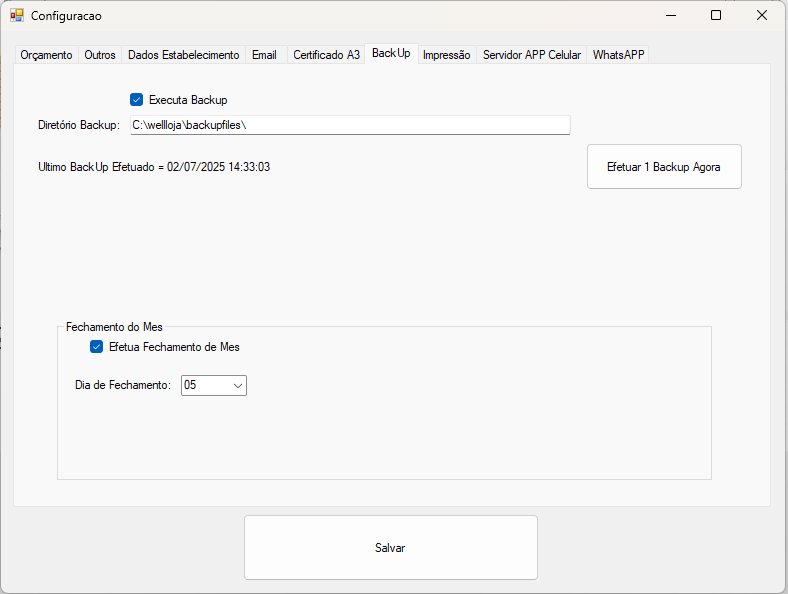Click Efetuar 1 Backup Agora button
Image resolution: width=788 pixels, height=594 pixels.
pyautogui.click(x=664, y=167)
